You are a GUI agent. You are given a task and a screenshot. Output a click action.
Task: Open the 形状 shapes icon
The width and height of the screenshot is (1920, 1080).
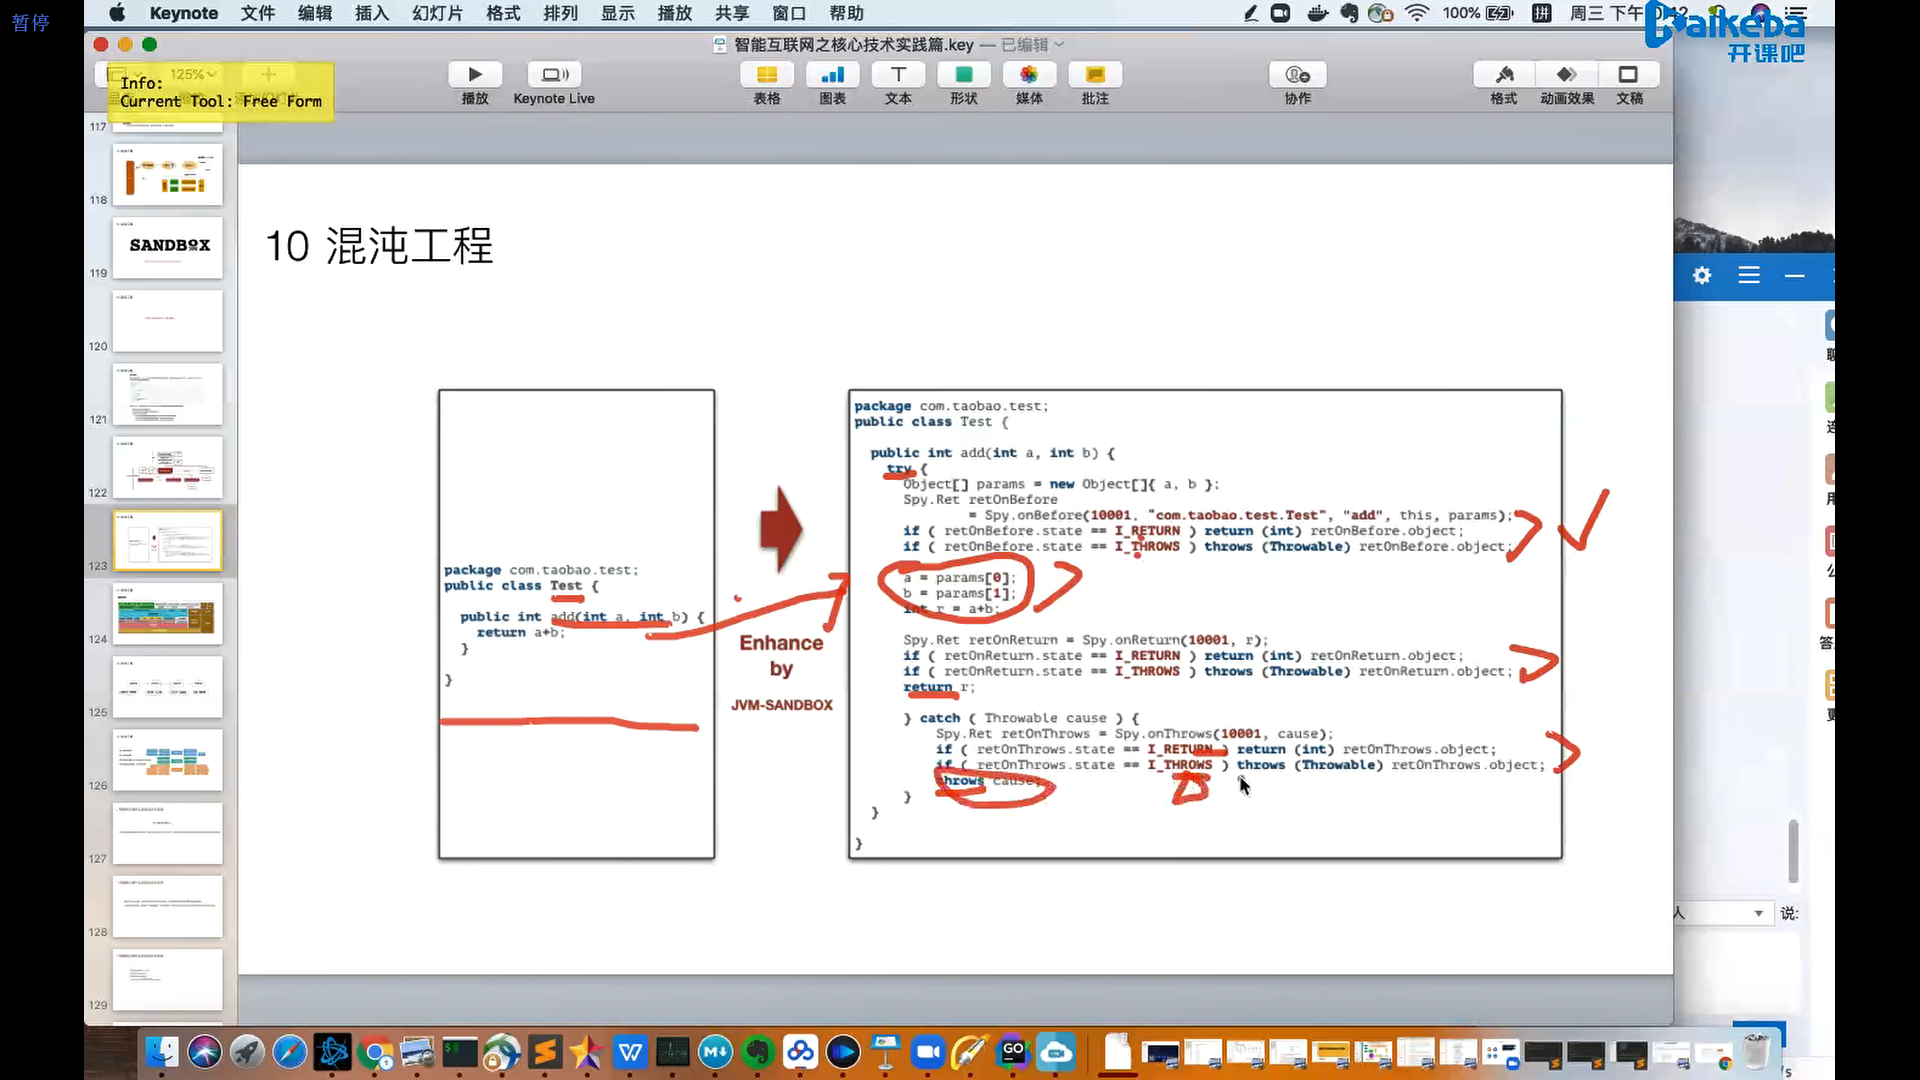[963, 75]
